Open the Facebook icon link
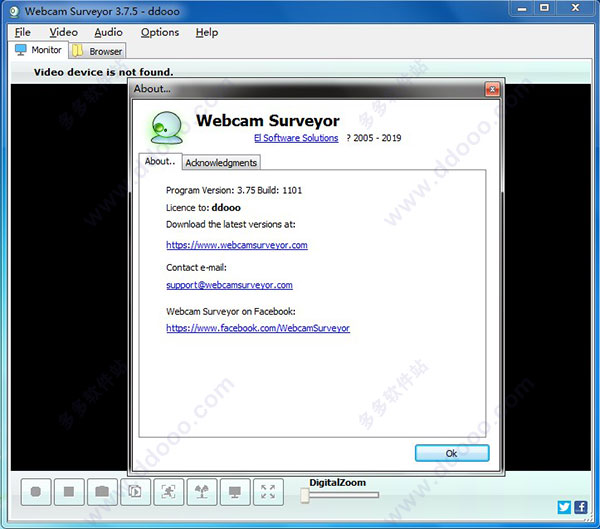This screenshot has width=600, height=529. coord(581,507)
